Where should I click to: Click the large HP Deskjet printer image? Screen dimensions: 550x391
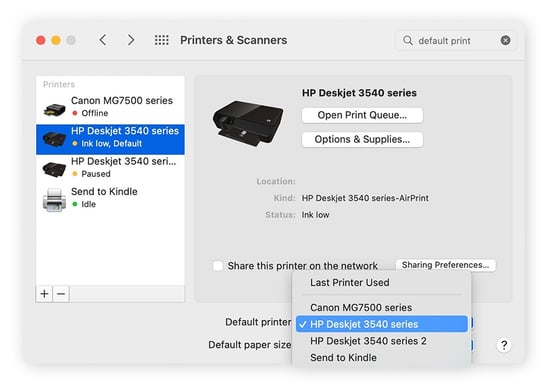click(248, 124)
